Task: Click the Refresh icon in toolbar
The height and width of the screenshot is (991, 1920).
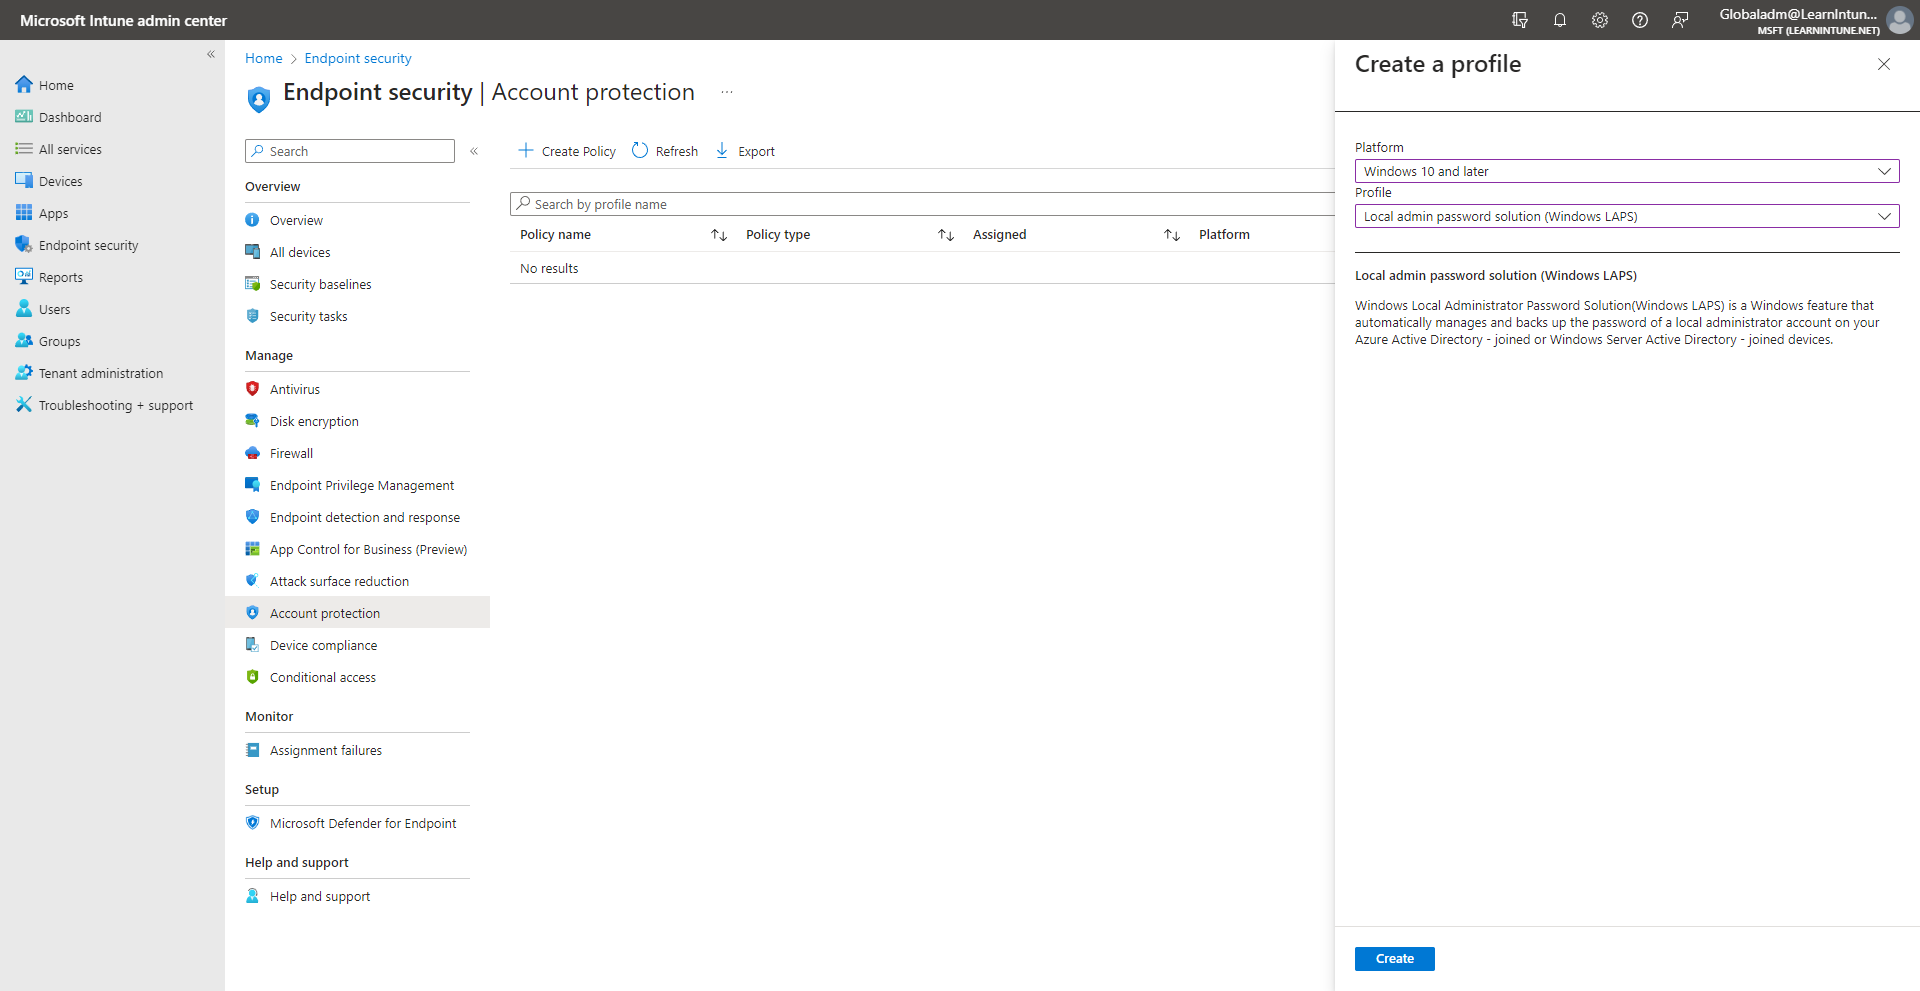Action: 640,151
